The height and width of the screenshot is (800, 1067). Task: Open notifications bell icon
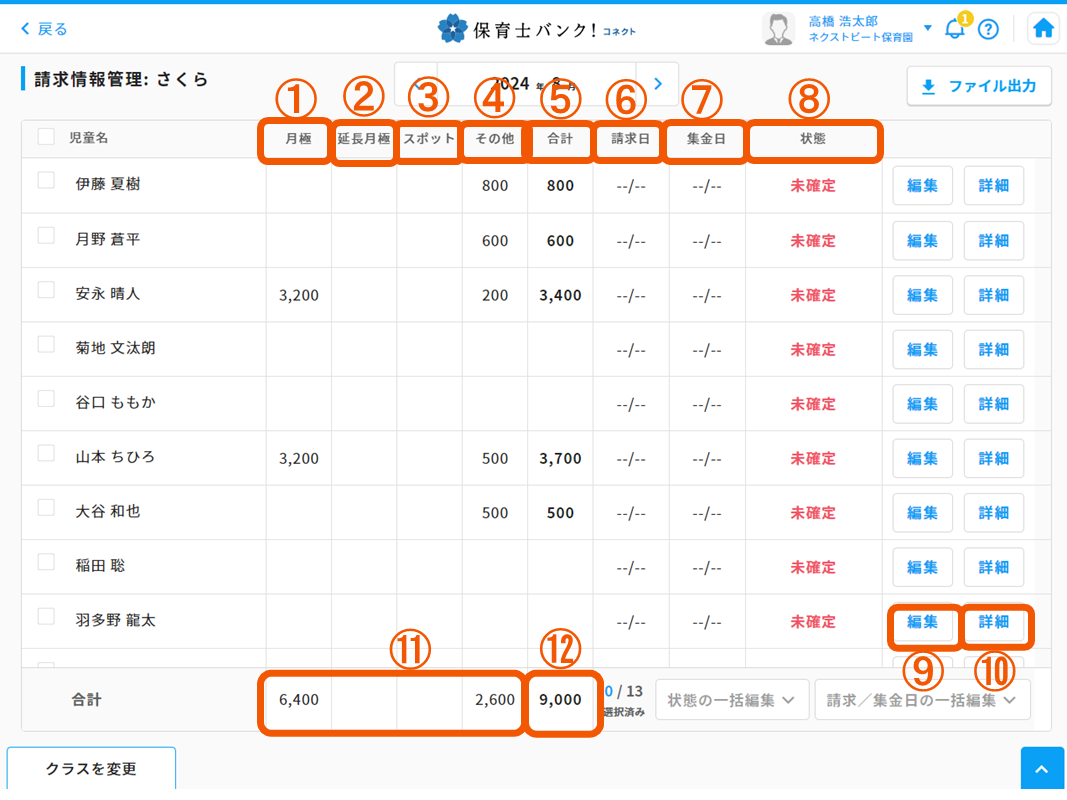point(955,29)
